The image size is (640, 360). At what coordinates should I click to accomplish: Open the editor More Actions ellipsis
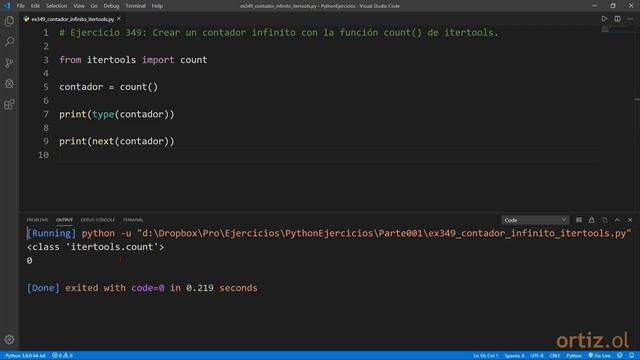click(630, 19)
